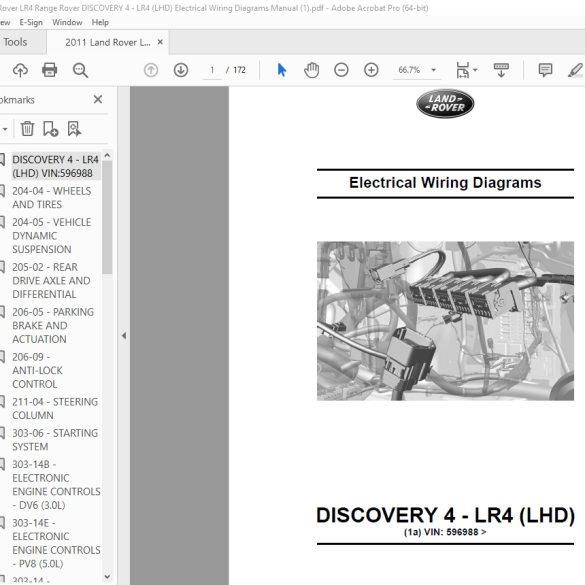Click the wiring harness illustration on page
Viewport: 585px width, 585px height.
click(x=445, y=321)
